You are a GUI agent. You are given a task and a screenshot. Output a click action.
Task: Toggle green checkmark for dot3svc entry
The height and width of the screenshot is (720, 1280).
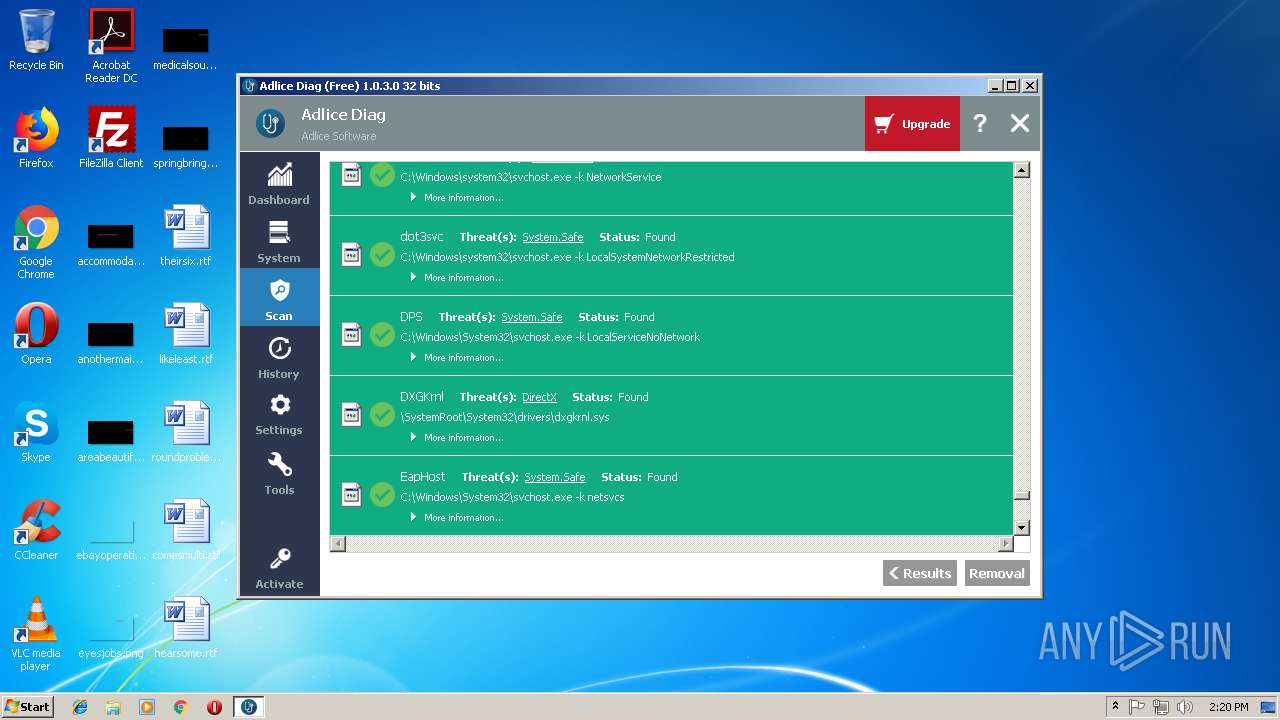point(382,255)
